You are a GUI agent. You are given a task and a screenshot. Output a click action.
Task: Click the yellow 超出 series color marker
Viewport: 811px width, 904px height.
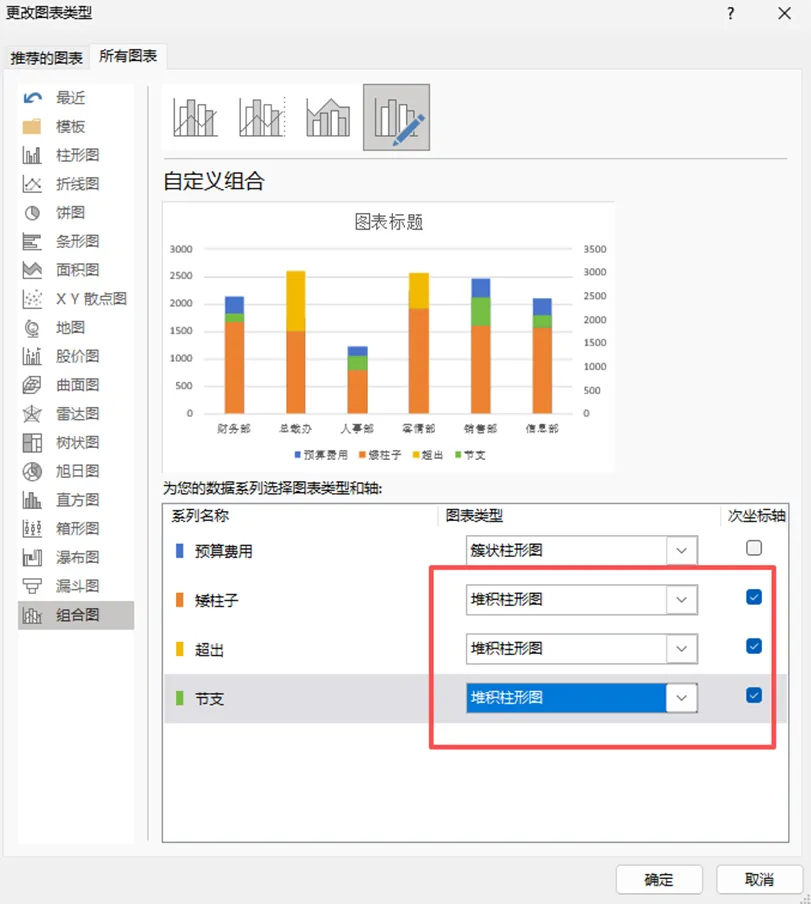180,649
